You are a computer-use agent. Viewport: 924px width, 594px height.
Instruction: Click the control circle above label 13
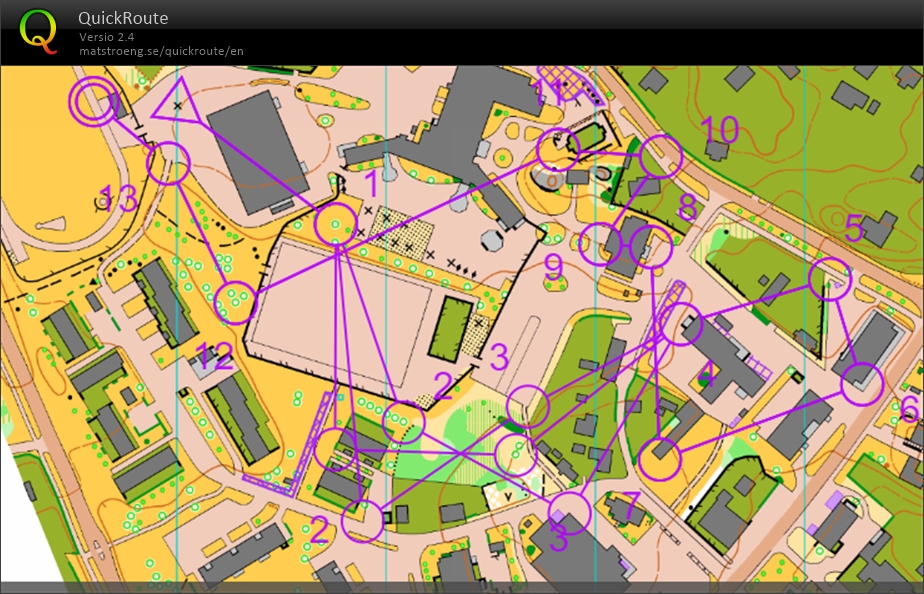[x=169, y=163]
